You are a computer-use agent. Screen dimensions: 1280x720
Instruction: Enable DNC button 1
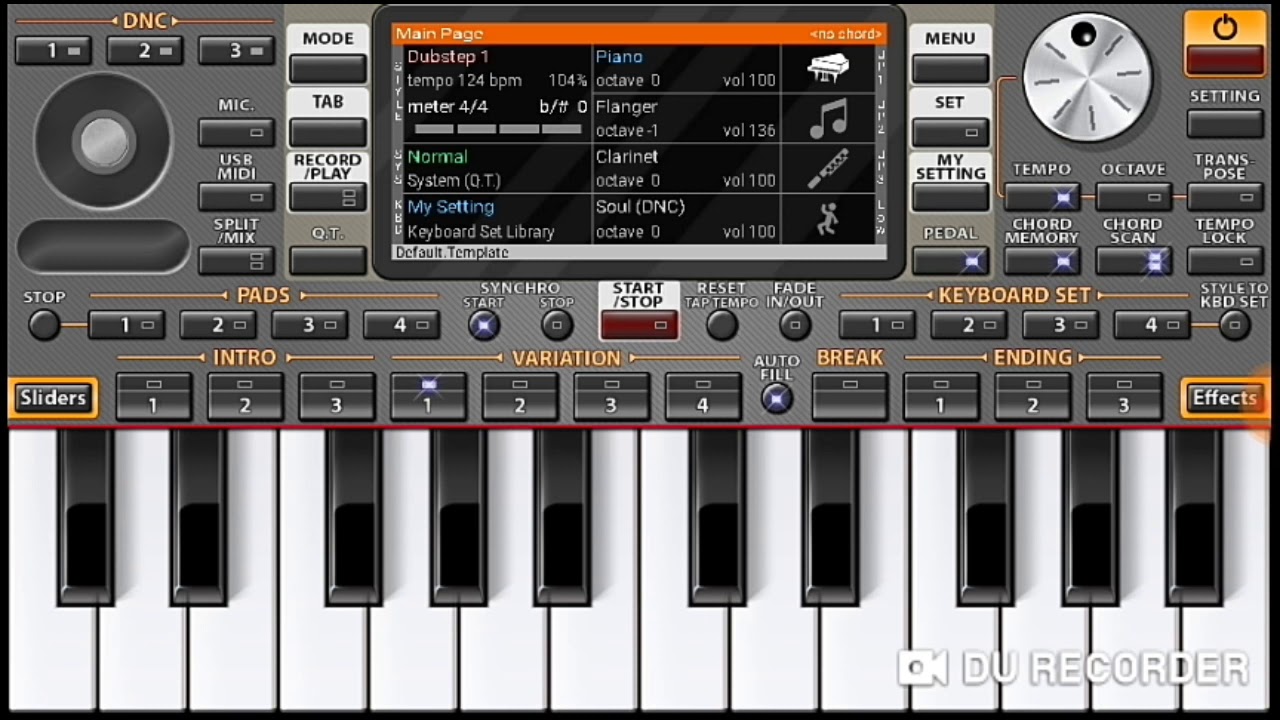(53, 50)
